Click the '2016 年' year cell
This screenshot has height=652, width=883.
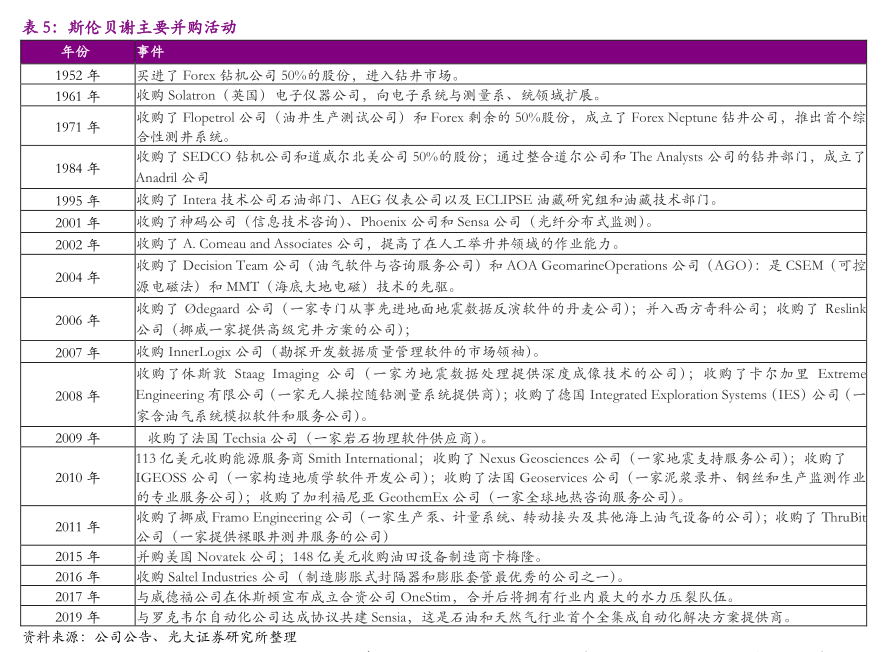78,577
